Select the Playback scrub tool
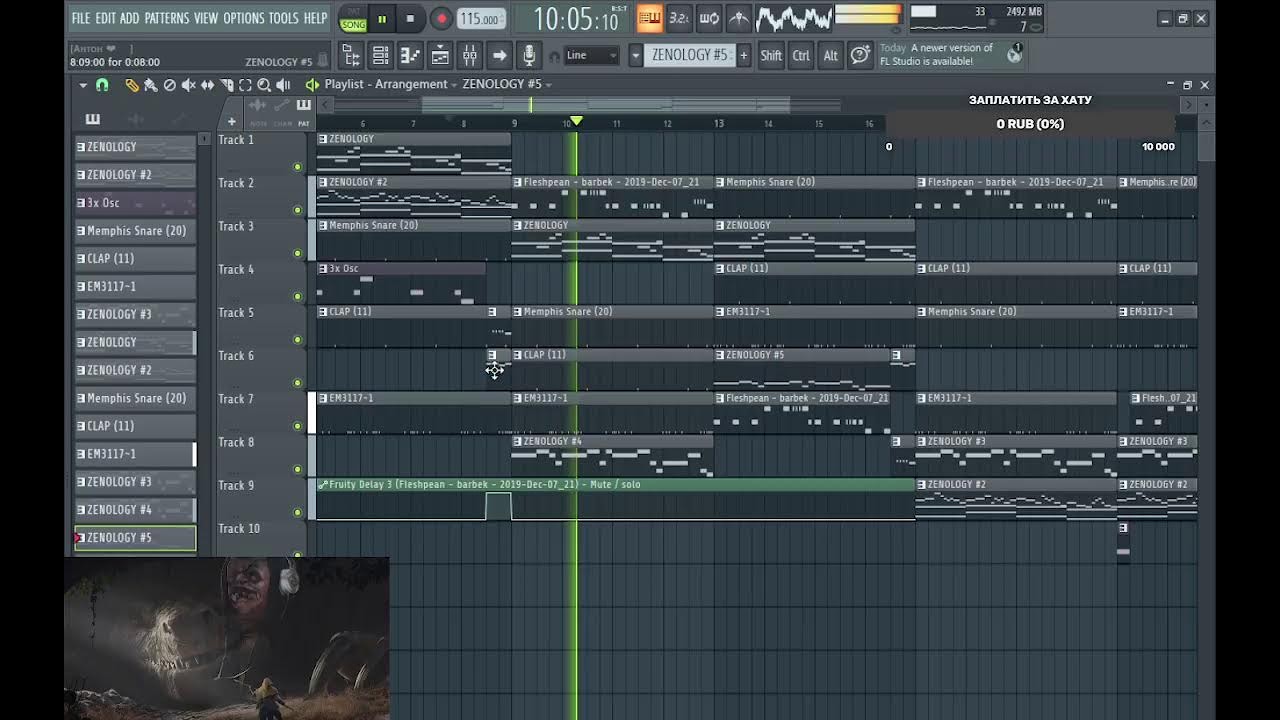 [283, 85]
